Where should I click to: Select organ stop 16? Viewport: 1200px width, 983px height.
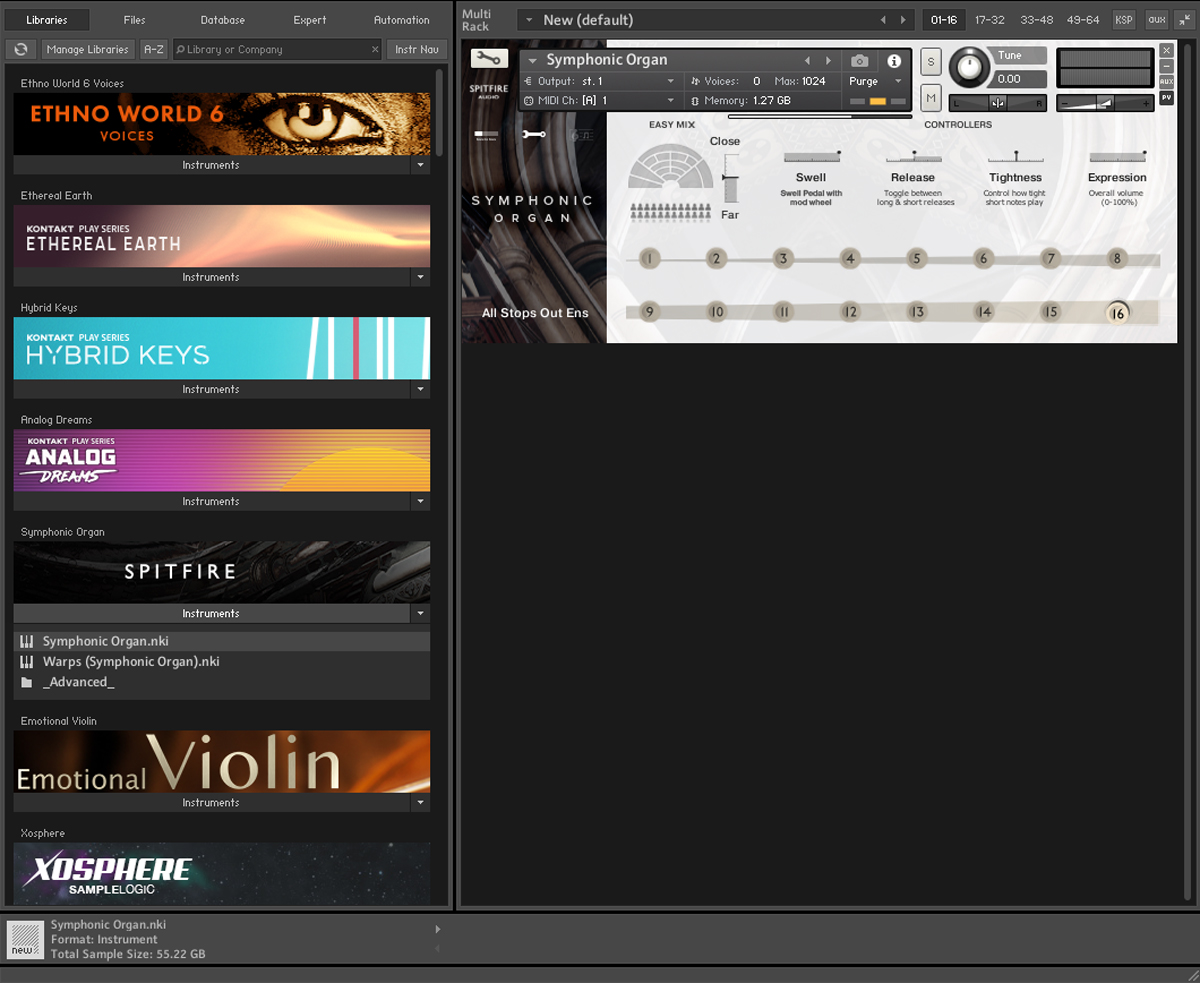click(x=1117, y=313)
